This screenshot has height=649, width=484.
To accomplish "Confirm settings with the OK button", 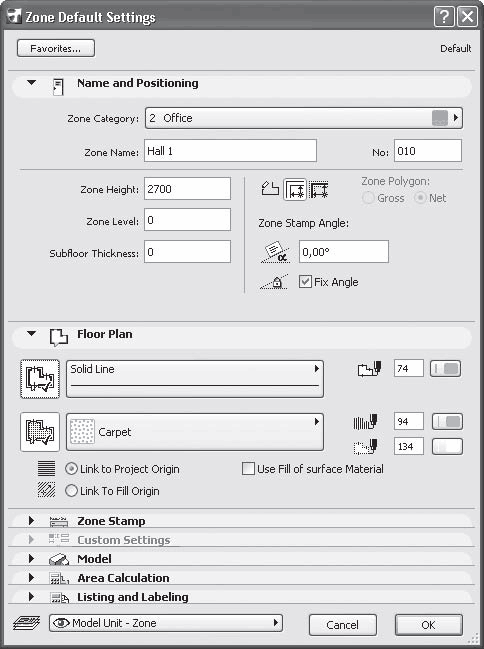I will click(429, 625).
